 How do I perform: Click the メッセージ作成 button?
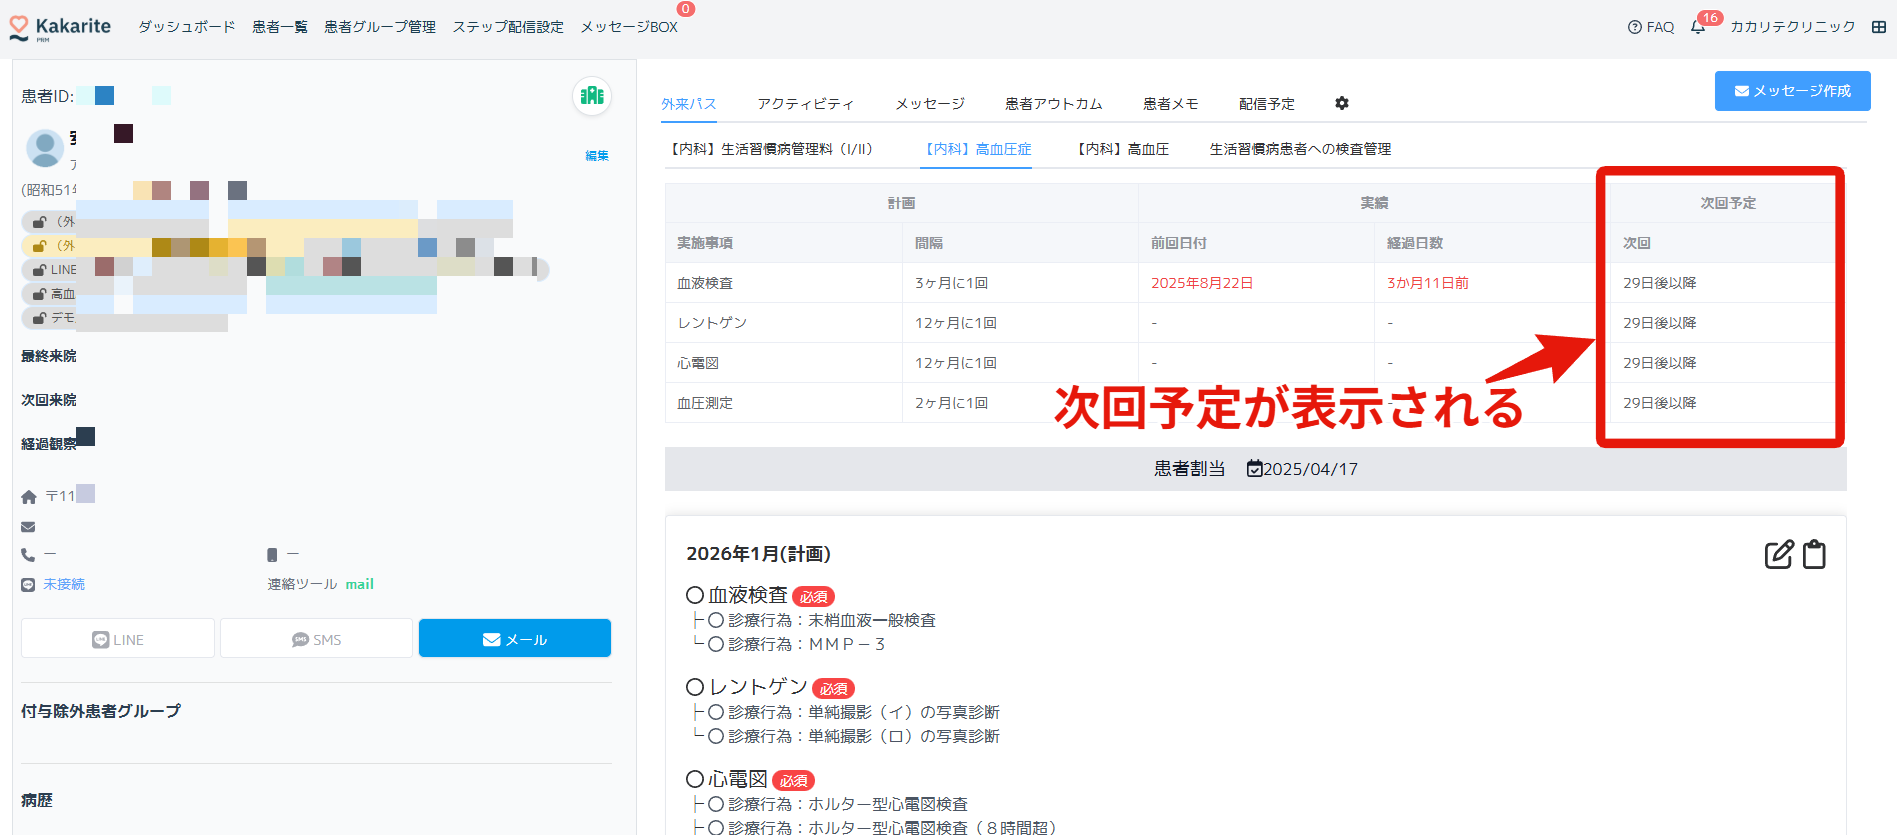click(x=1792, y=91)
